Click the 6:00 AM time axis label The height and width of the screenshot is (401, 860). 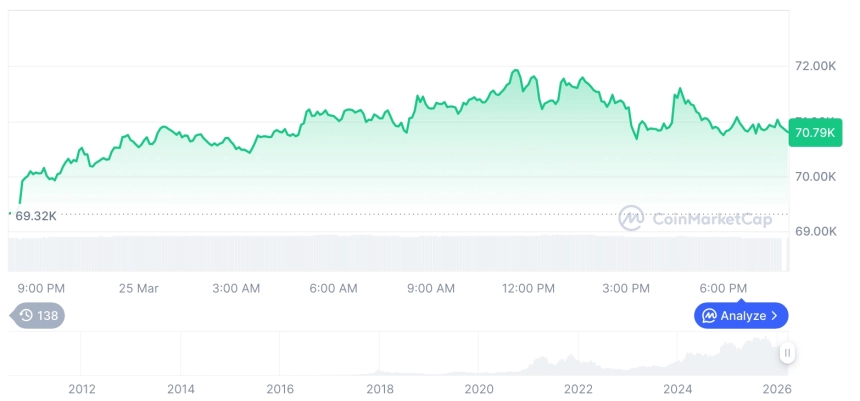(x=333, y=288)
